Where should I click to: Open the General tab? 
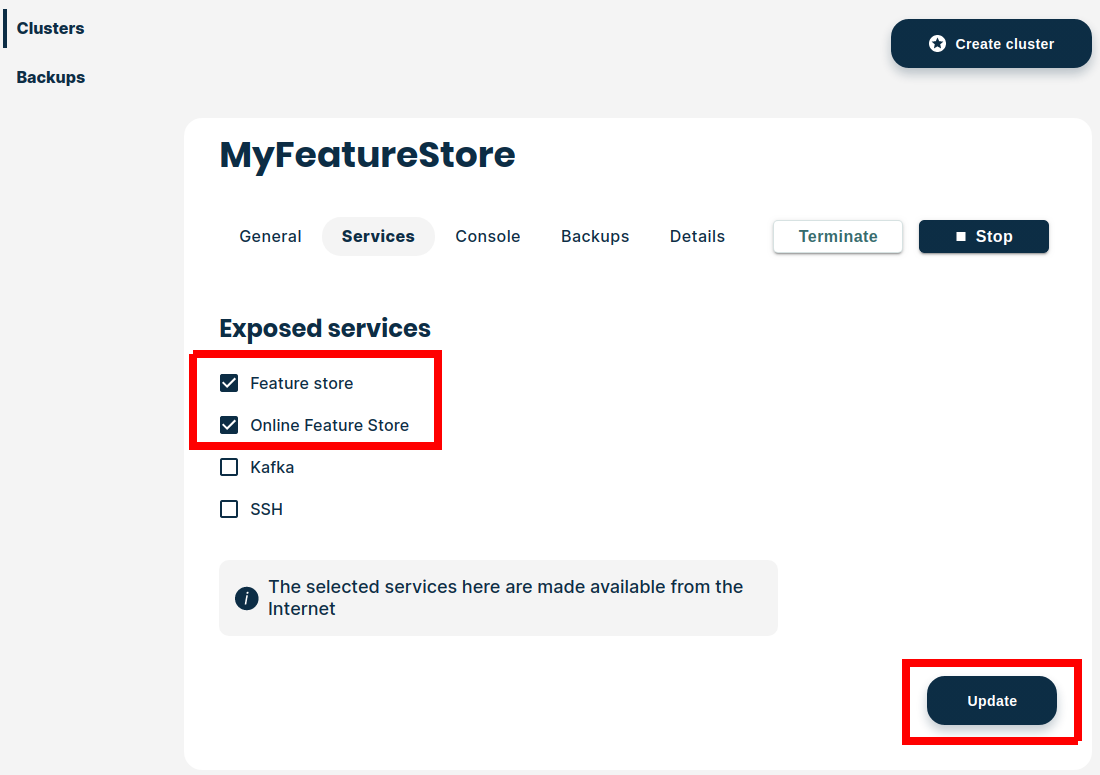click(x=270, y=237)
